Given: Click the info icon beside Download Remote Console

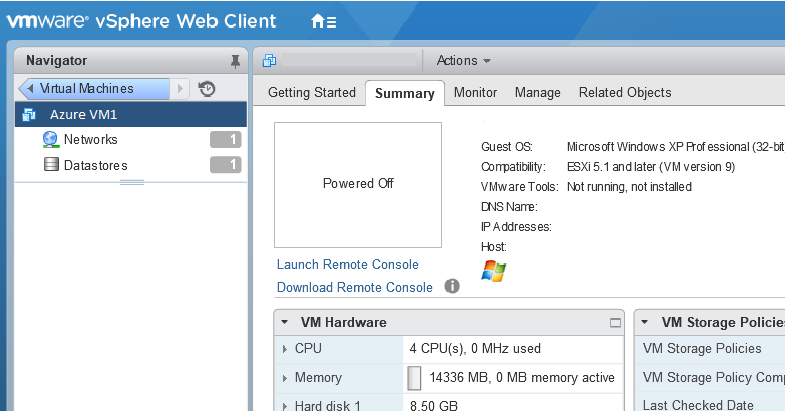Looking at the screenshot, I should 452,286.
